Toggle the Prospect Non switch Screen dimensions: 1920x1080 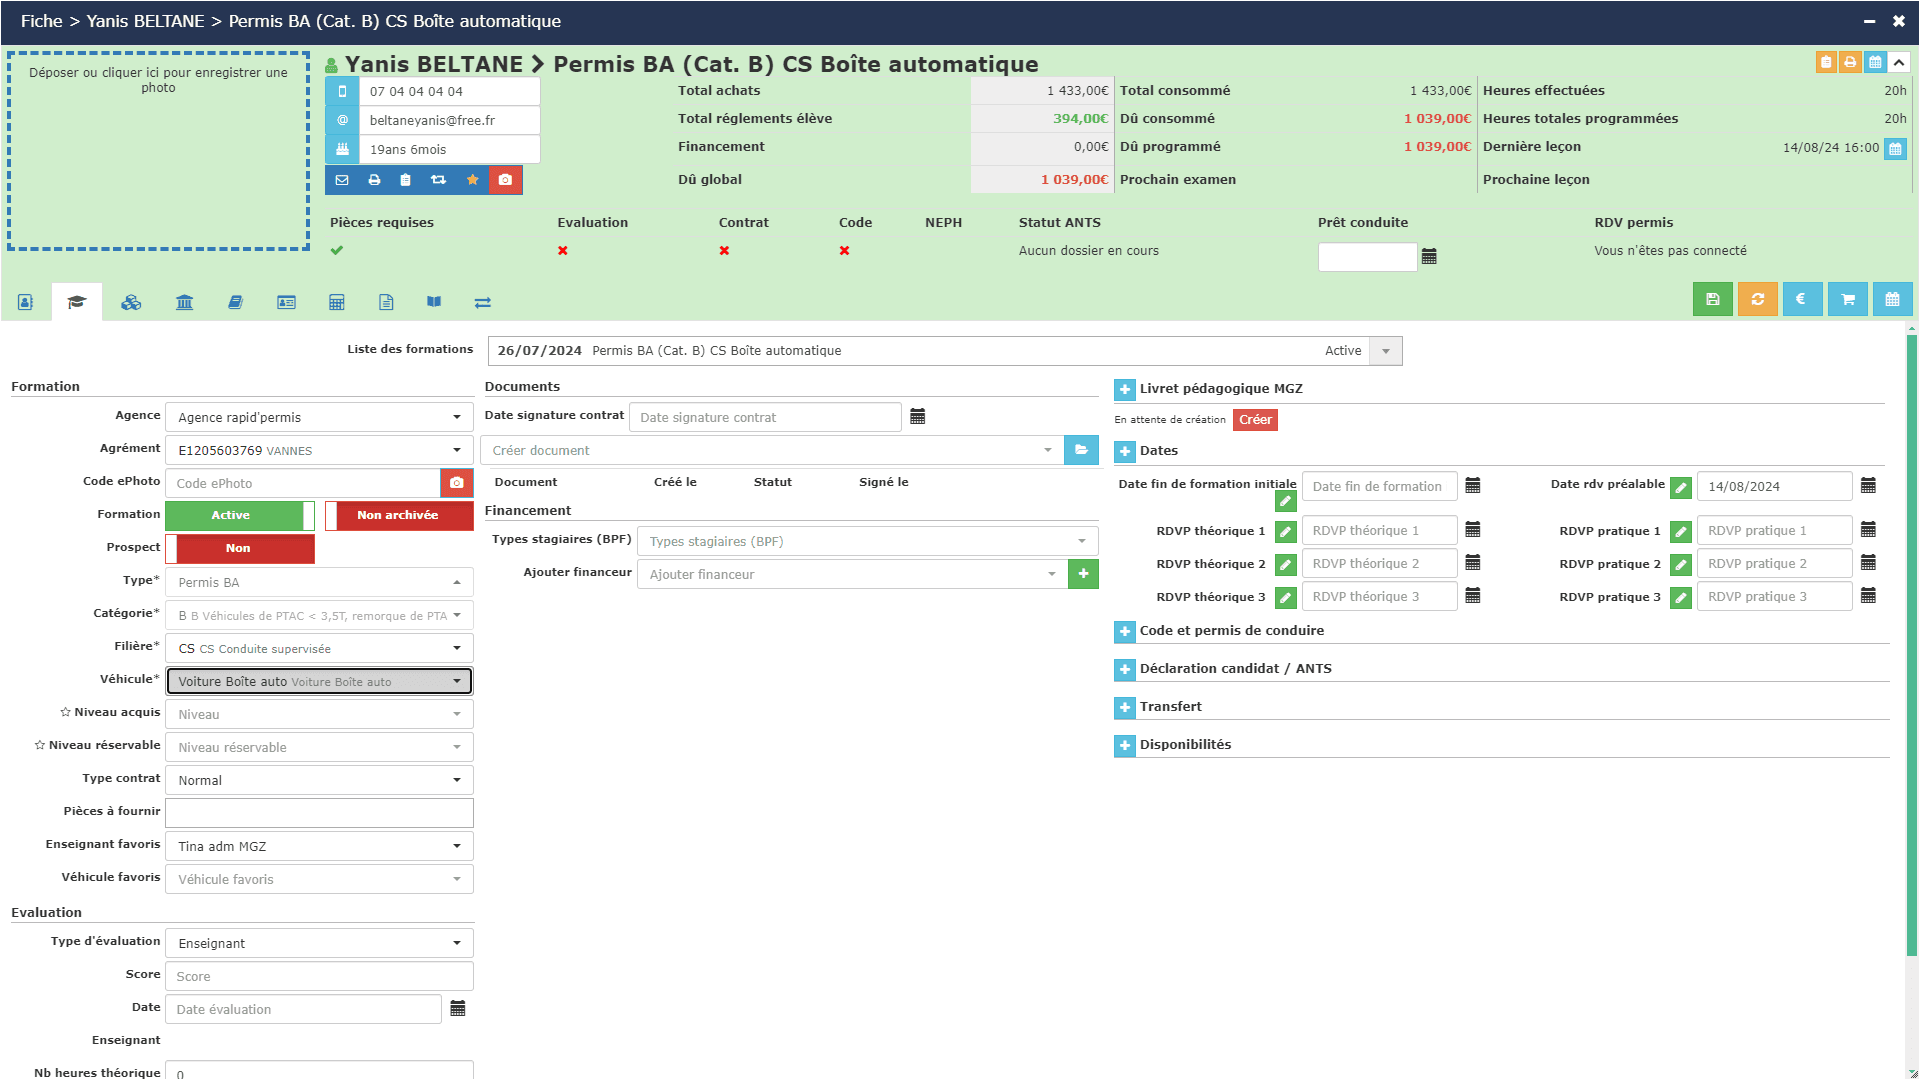[x=240, y=548]
